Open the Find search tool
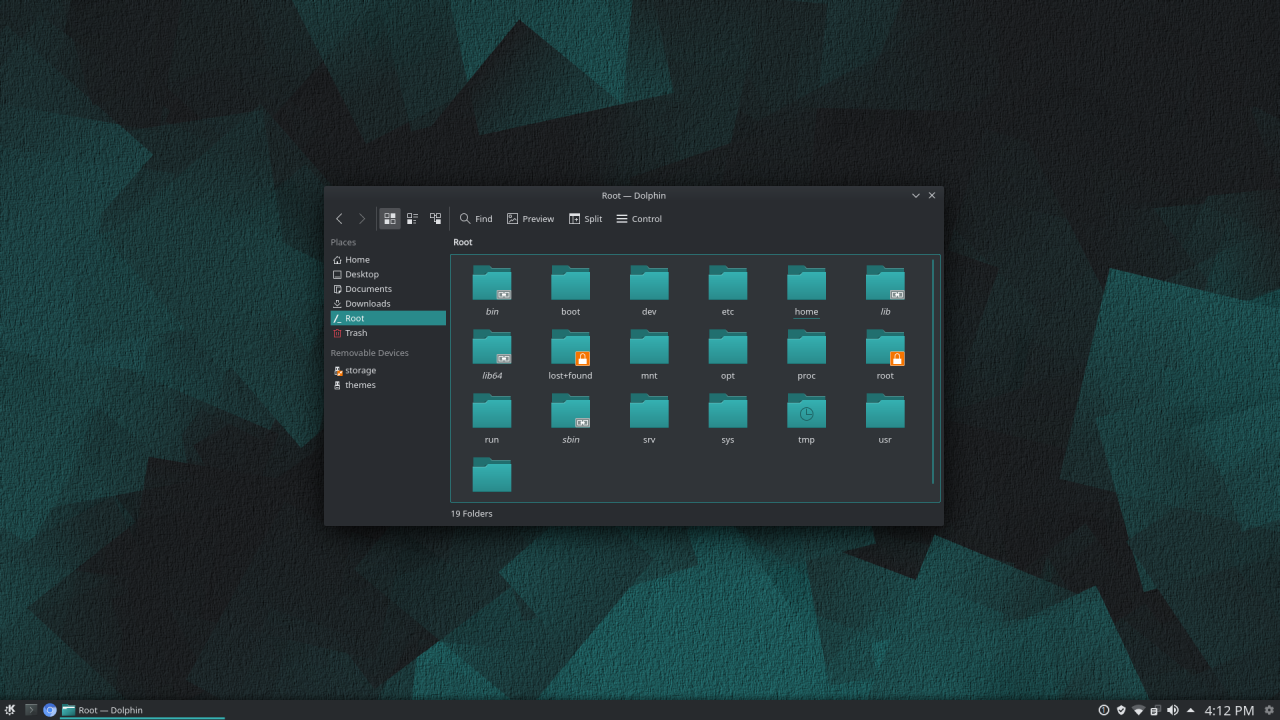1280x720 pixels. click(x=476, y=219)
